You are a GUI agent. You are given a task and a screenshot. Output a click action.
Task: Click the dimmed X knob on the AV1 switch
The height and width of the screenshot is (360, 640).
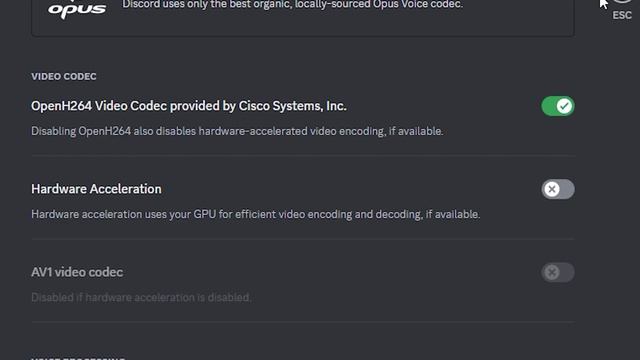(x=551, y=272)
